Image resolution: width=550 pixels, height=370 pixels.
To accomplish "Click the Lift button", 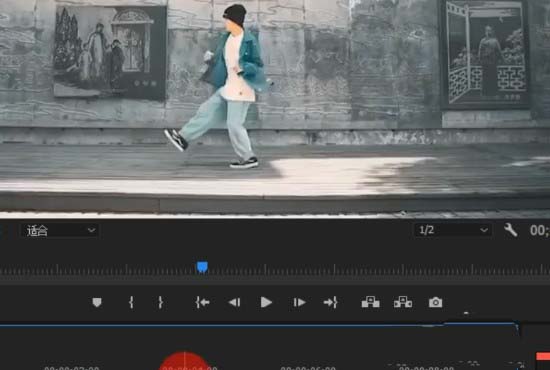I will (370, 302).
